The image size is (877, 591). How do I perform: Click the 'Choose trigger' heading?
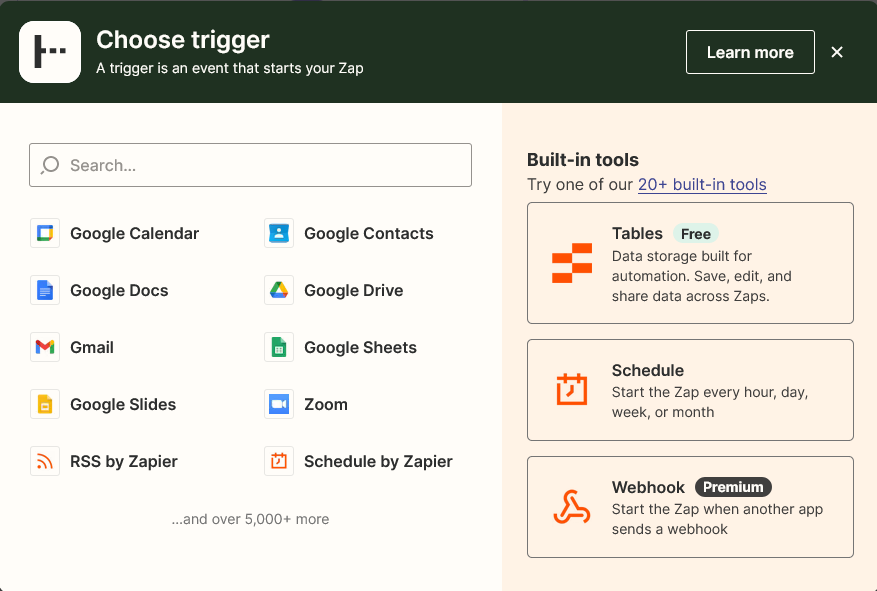(183, 40)
